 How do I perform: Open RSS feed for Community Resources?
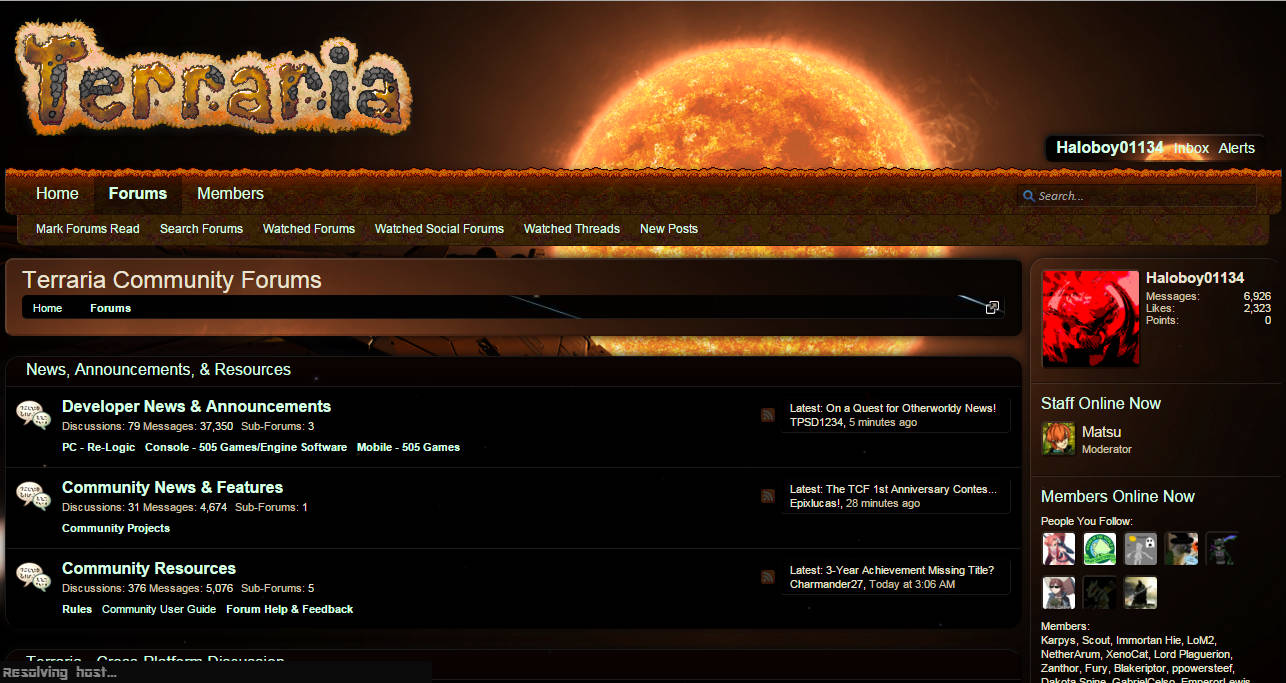[768, 576]
